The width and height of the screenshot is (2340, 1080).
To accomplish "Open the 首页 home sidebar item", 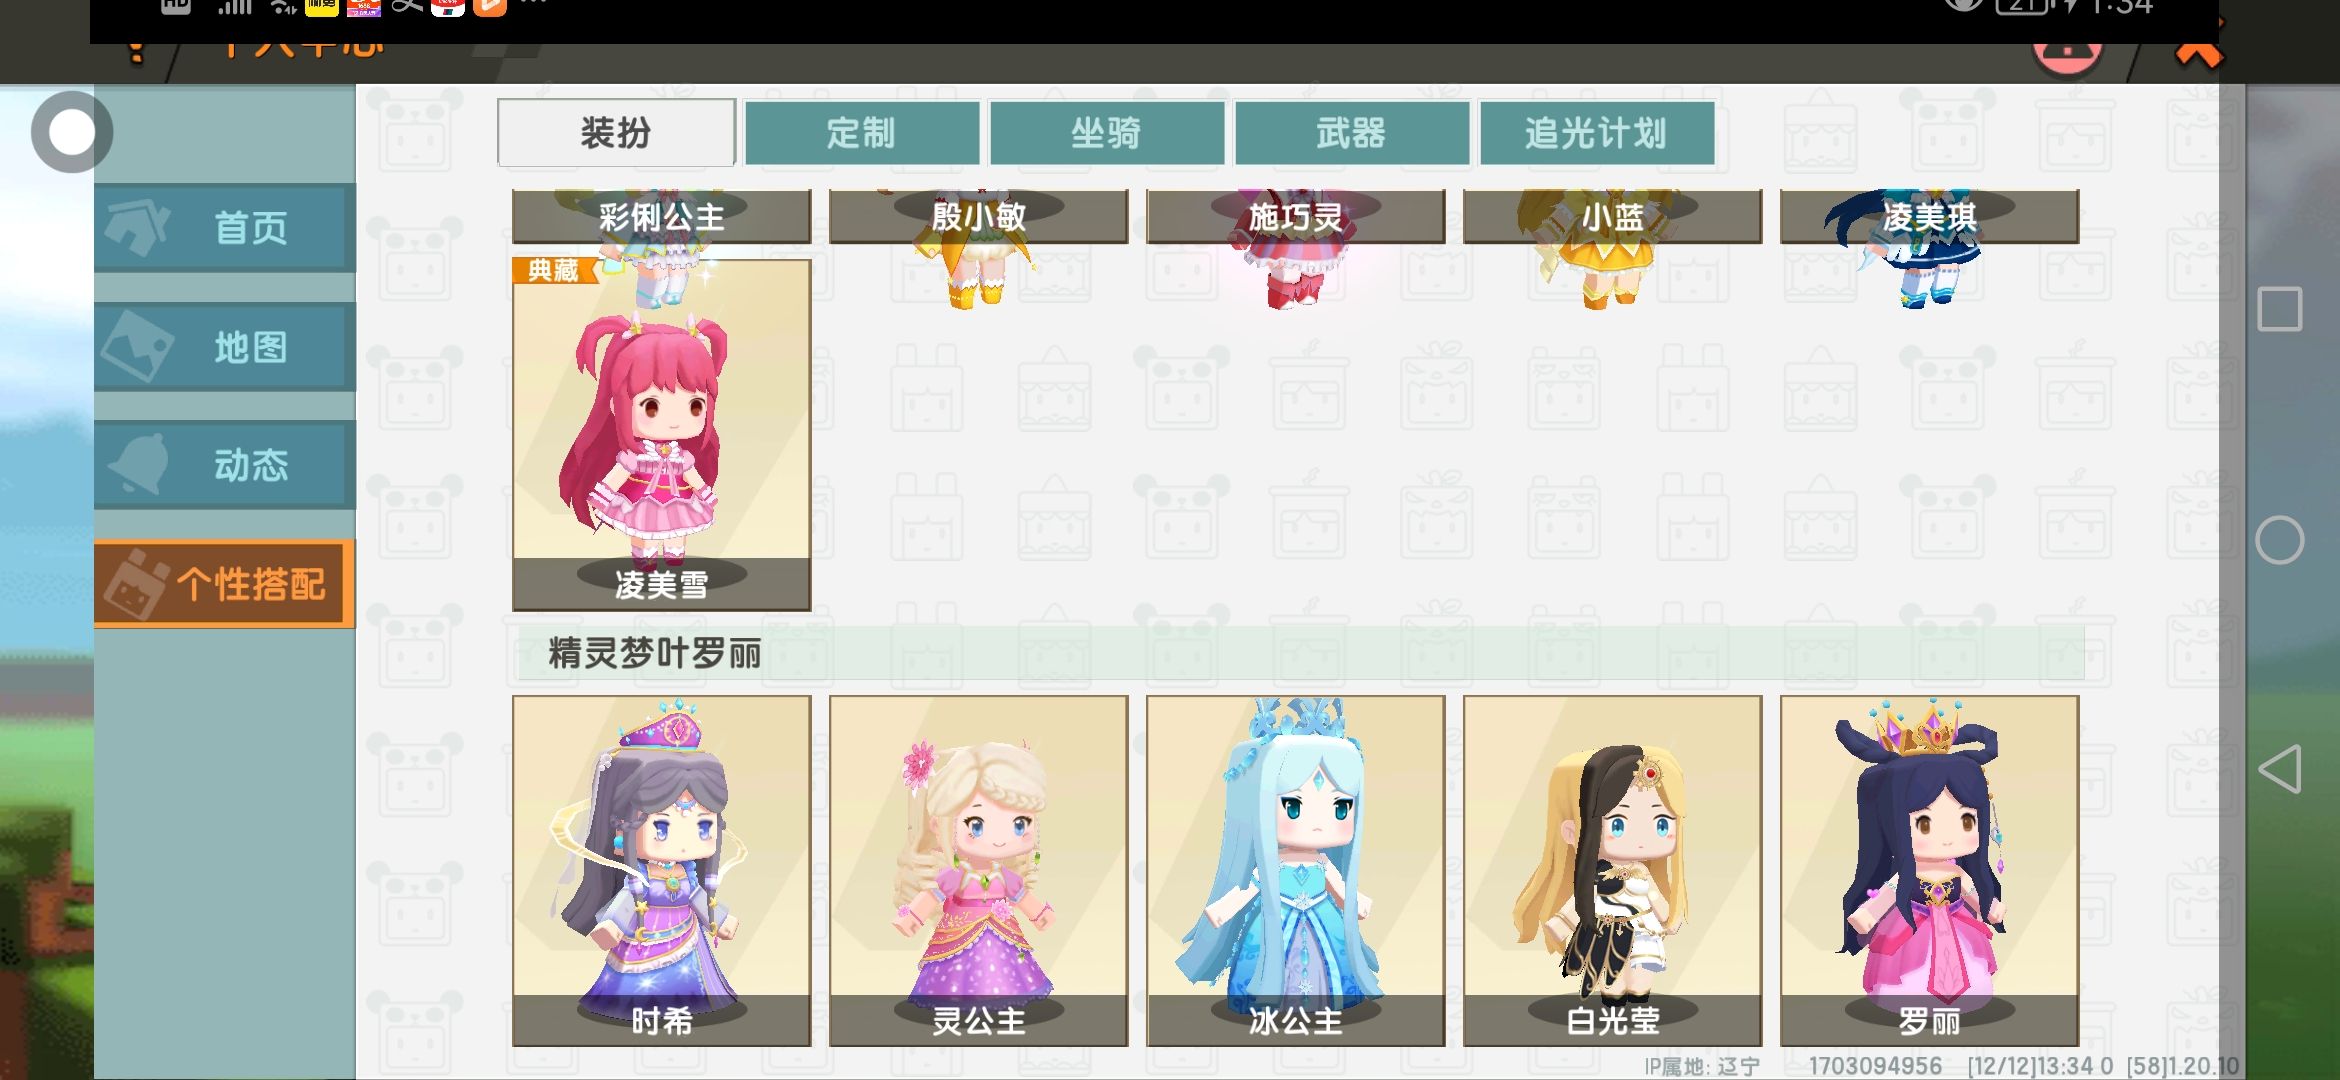I will [225, 228].
